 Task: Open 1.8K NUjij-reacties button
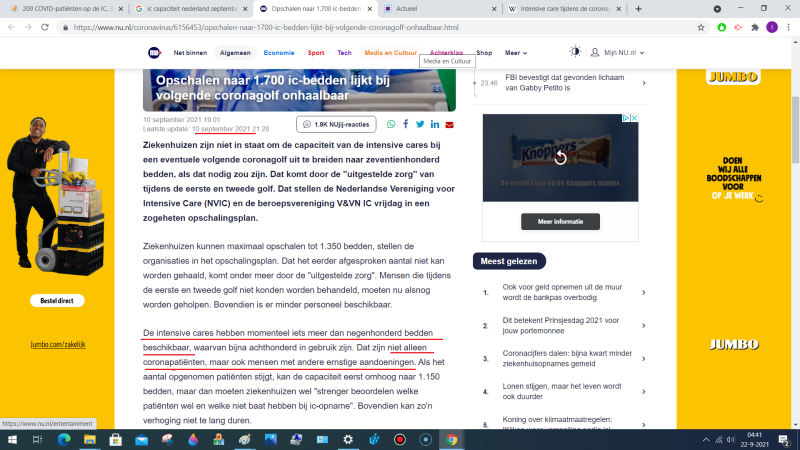tap(336, 124)
